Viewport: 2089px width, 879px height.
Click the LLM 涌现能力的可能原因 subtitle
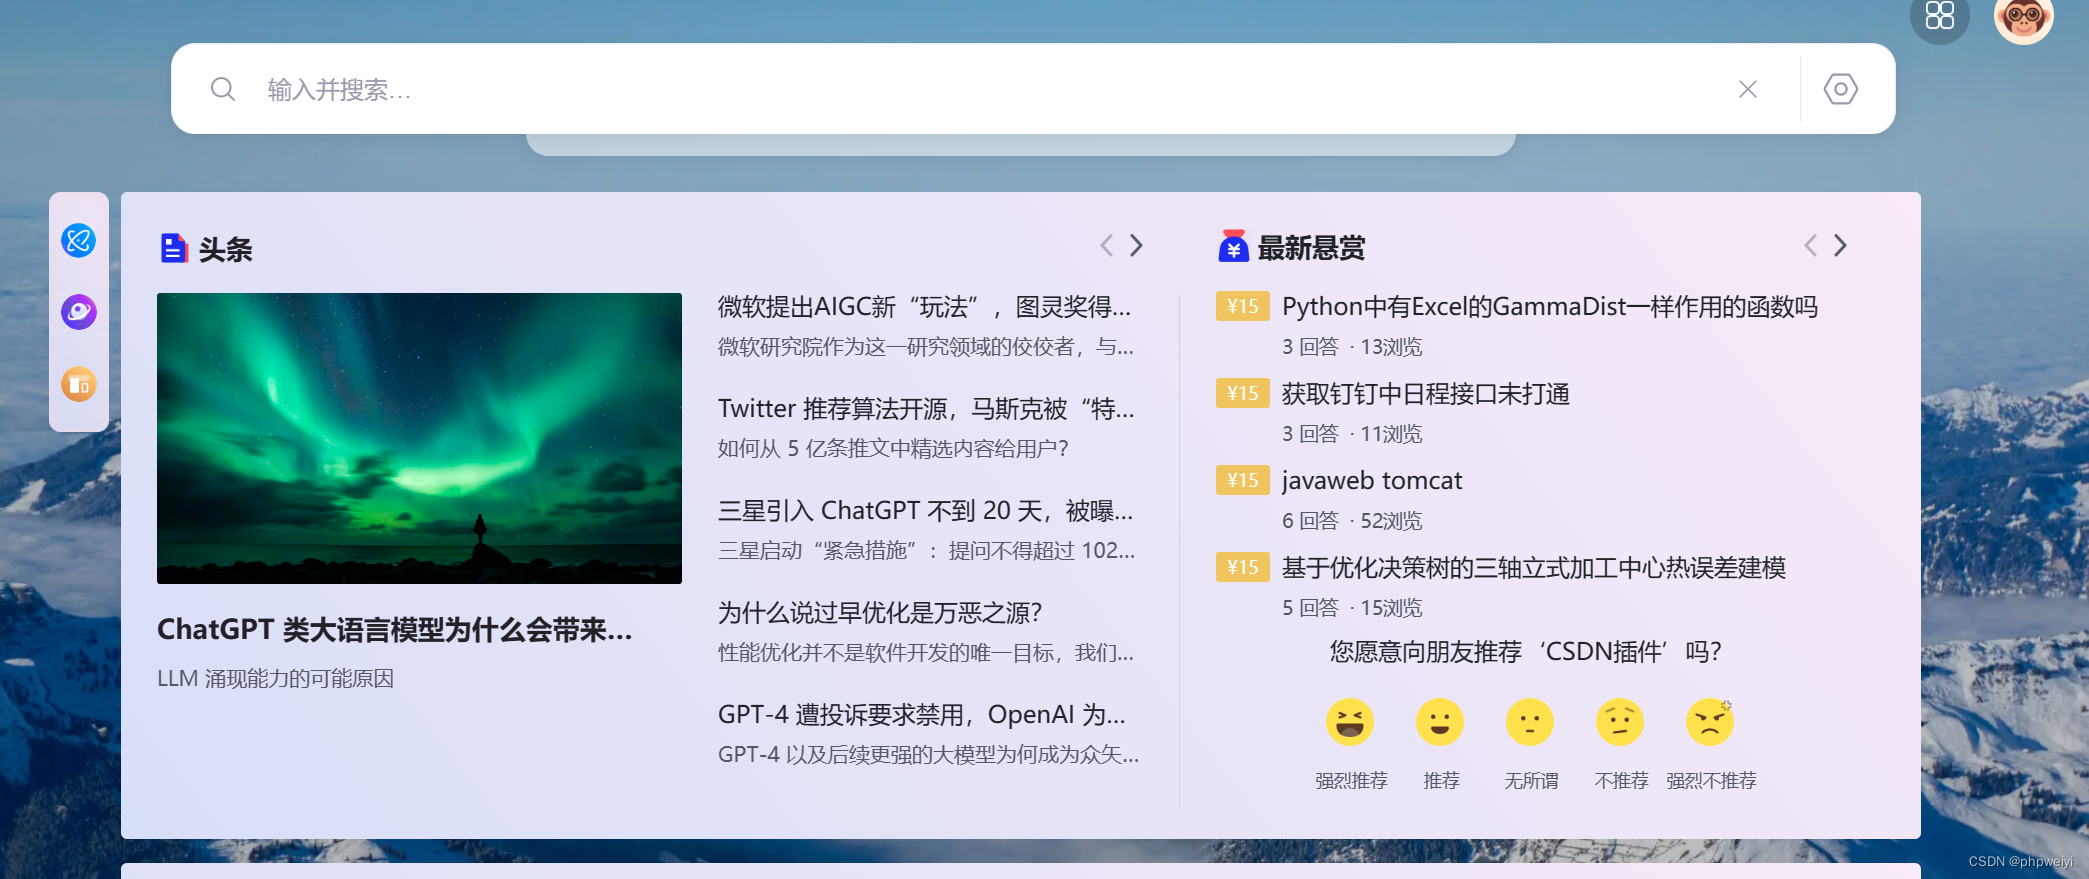[276, 678]
